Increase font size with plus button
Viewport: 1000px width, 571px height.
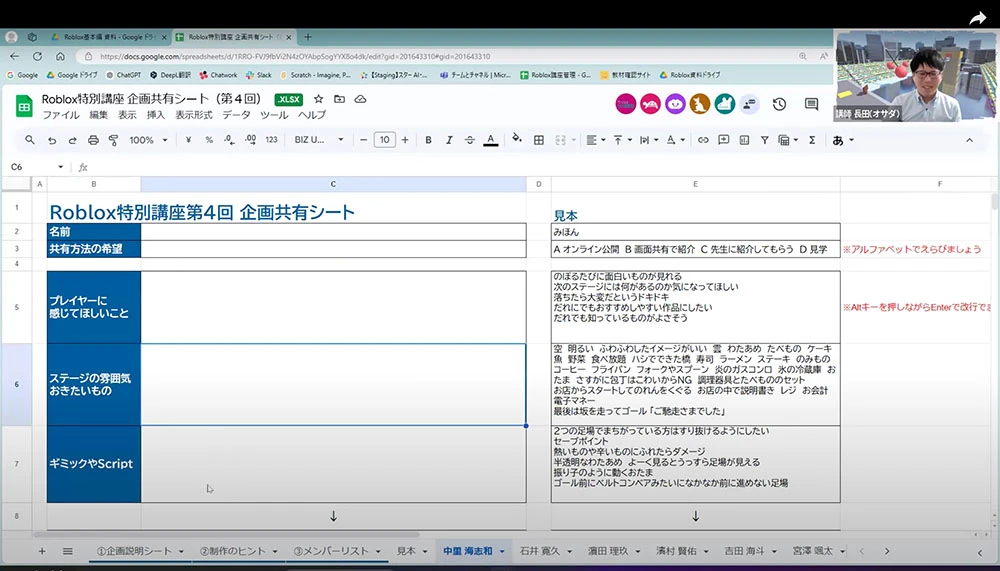[x=405, y=140]
